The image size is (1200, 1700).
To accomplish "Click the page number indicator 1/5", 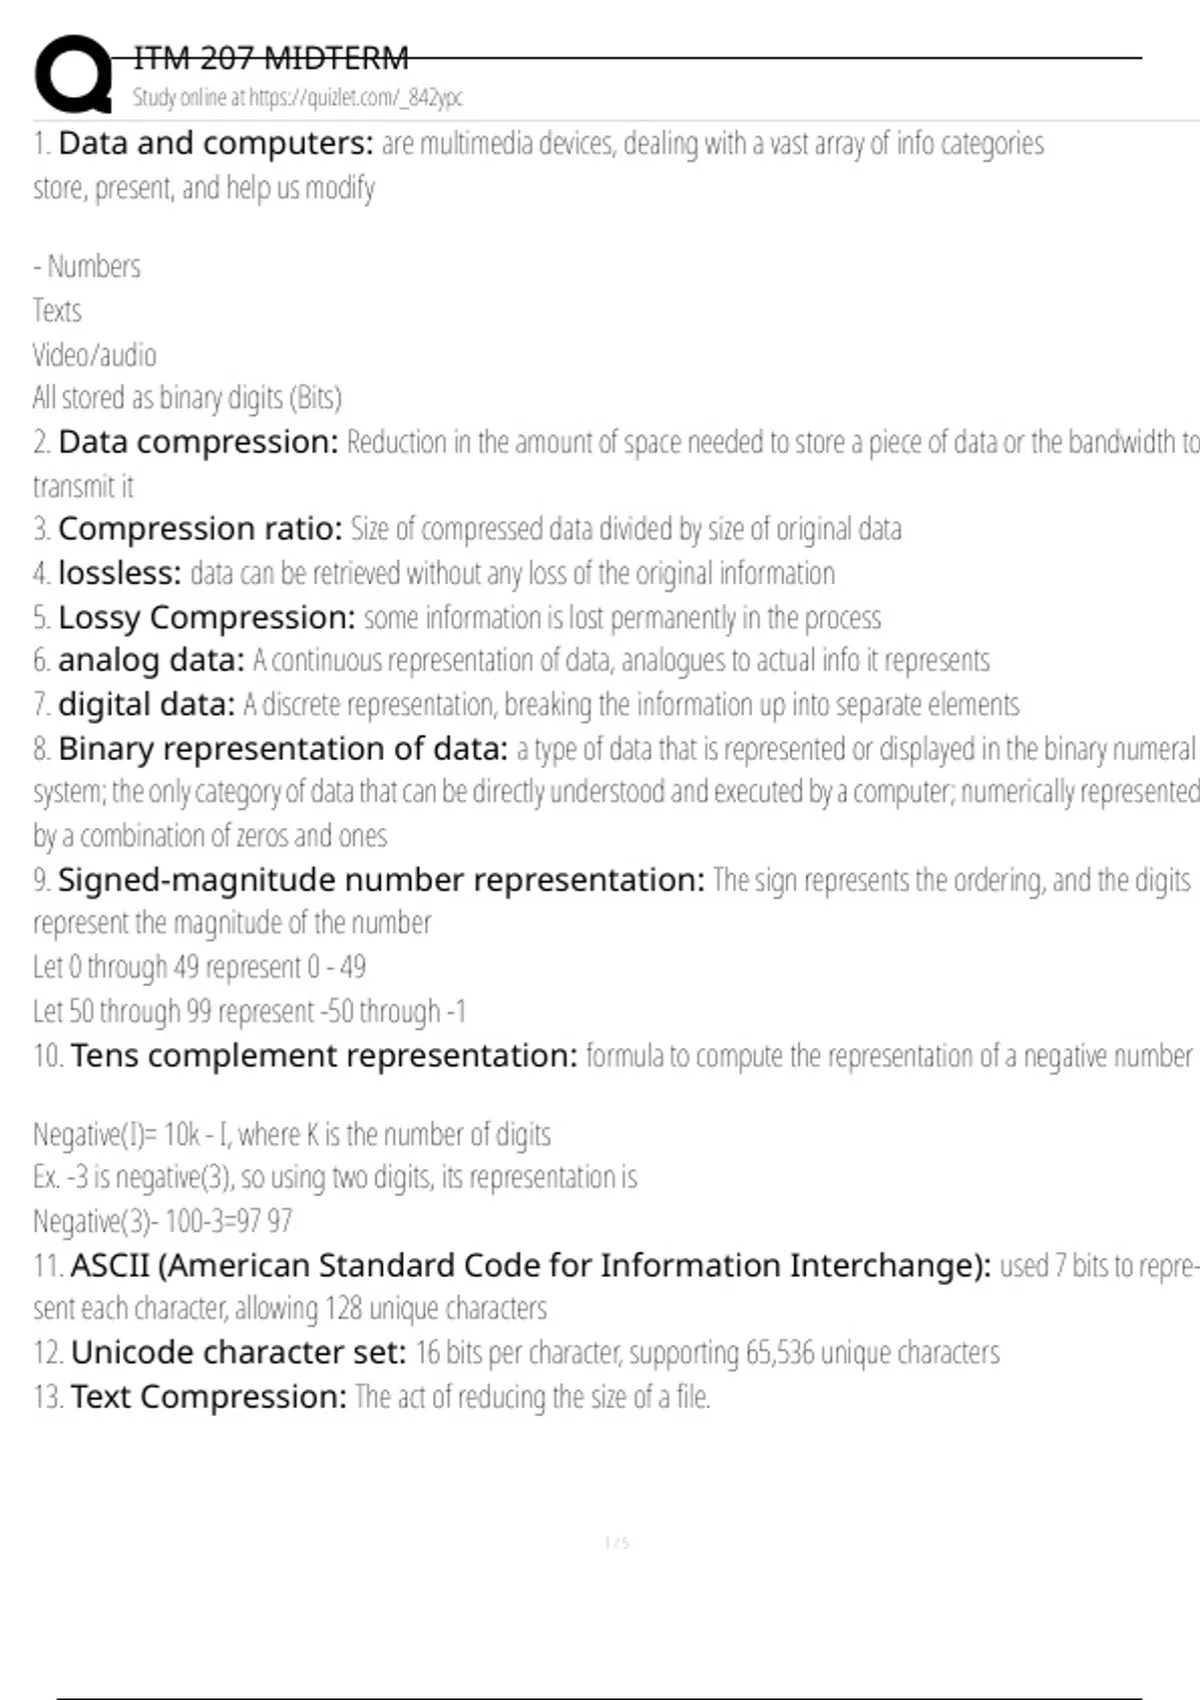I will point(617,1543).
